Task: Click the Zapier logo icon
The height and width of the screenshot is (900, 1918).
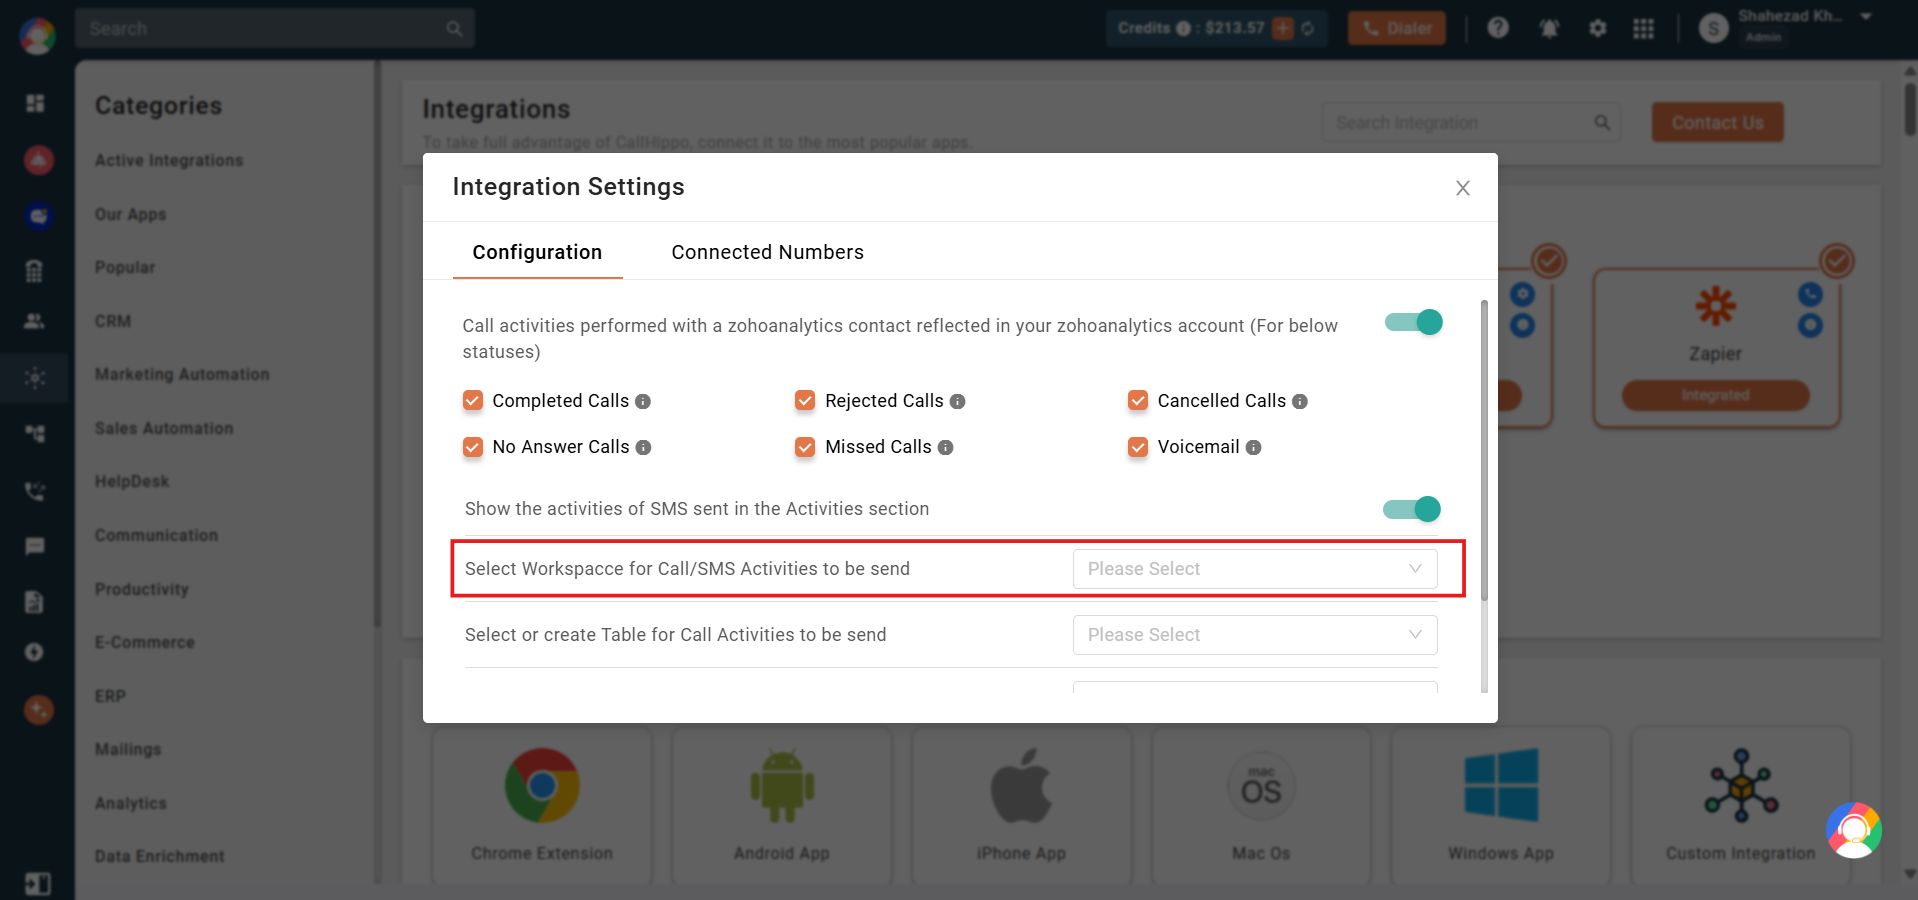Action: pyautogui.click(x=1716, y=306)
